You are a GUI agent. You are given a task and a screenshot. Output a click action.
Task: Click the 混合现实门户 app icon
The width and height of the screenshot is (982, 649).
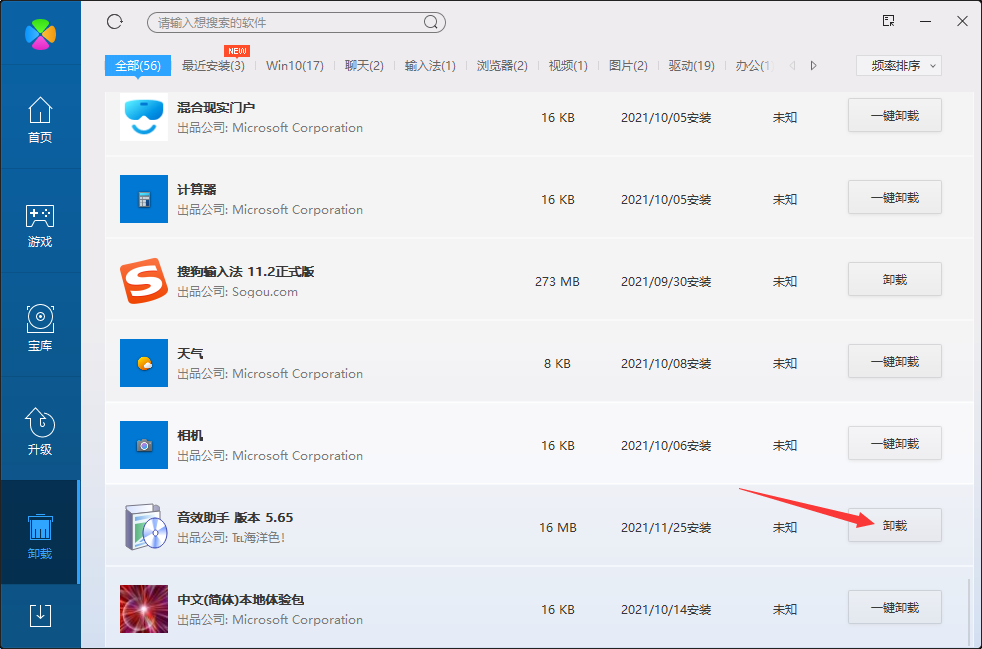tap(144, 117)
